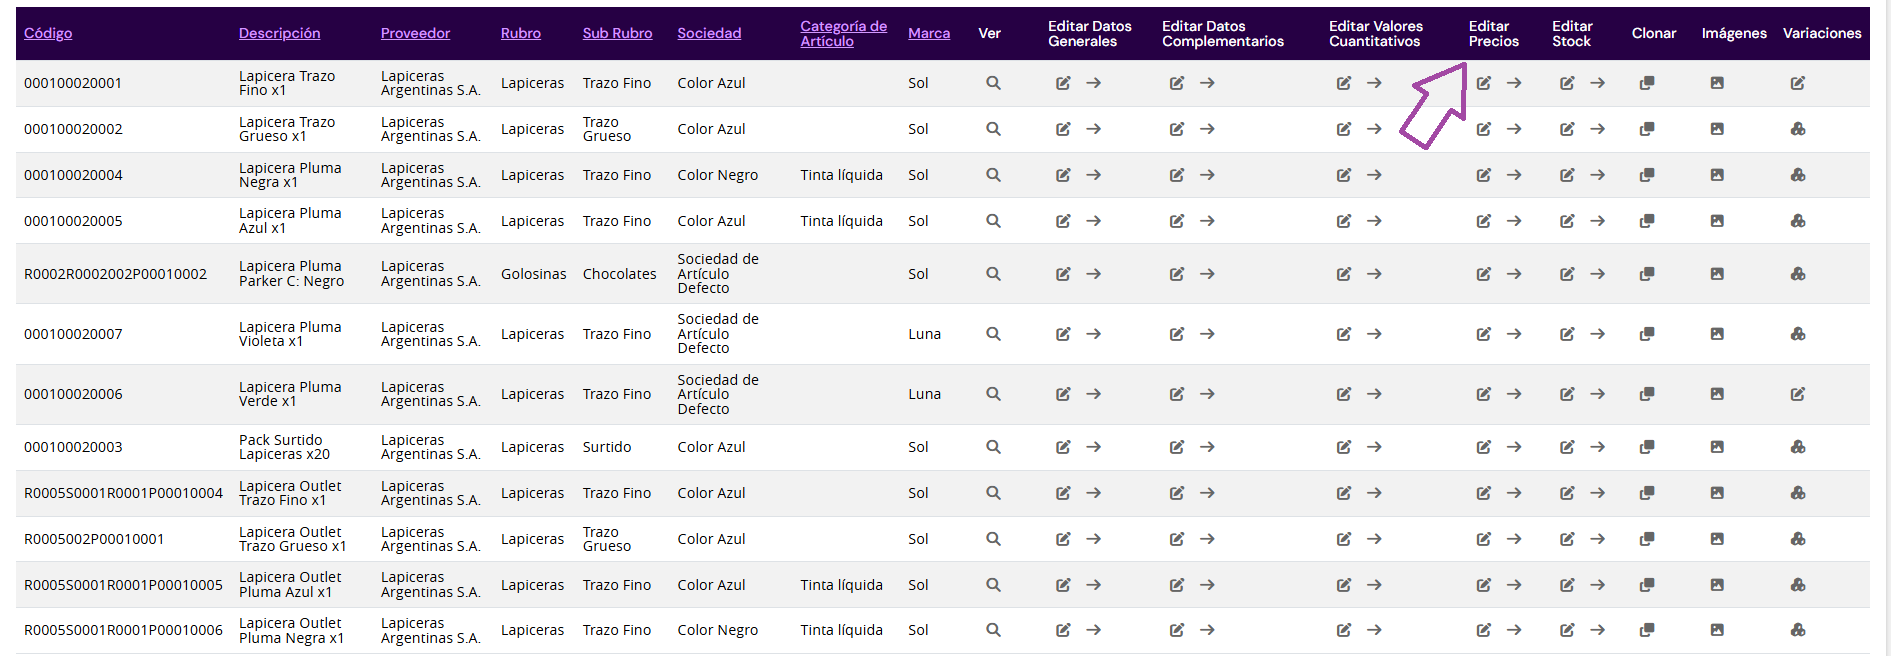Screen dimensions: 1891x656
Task: Open images for R0005S0001R0001P00010005
Action: pos(1717,585)
